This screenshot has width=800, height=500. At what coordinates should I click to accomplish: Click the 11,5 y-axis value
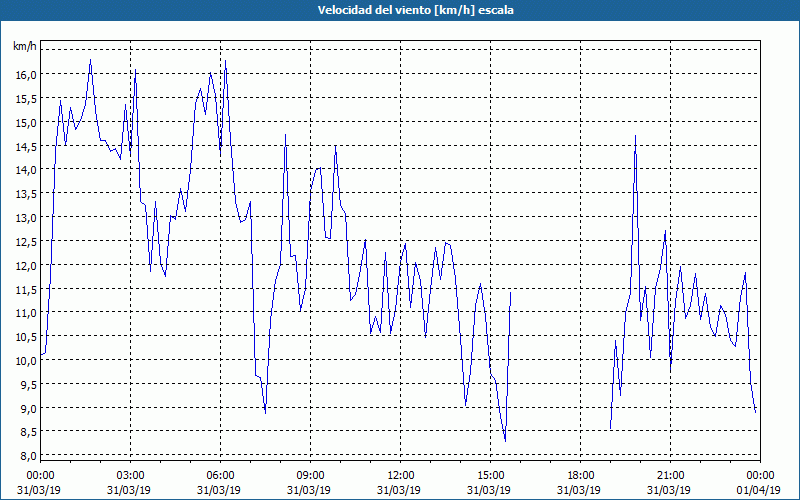click(25, 289)
